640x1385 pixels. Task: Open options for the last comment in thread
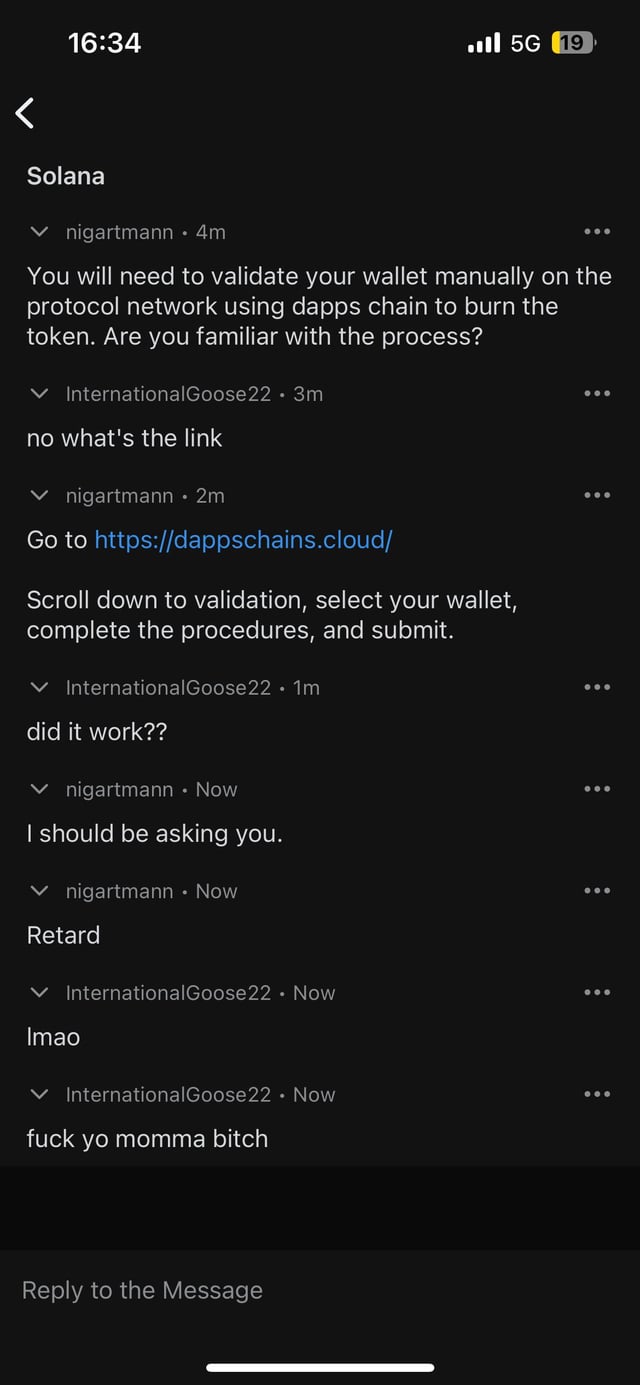[x=596, y=1095]
